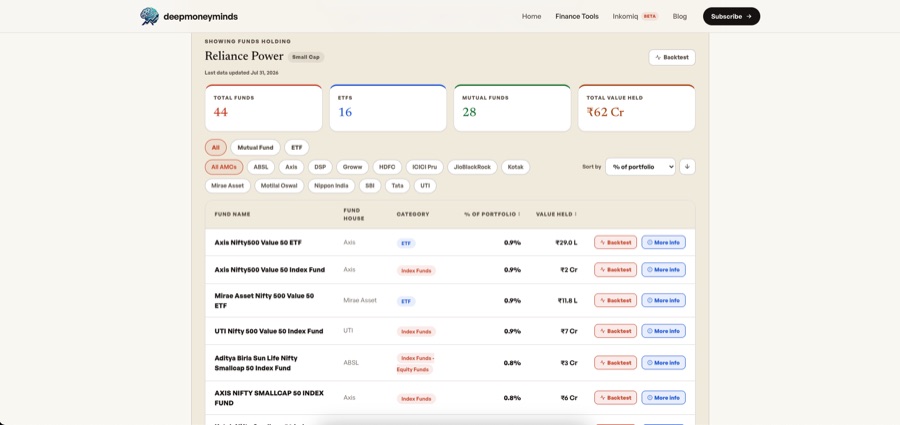The width and height of the screenshot is (900, 425).
Task: Select fund name Mirae Asset Nifty 500 Value 50 ETF
Action: click(265, 300)
